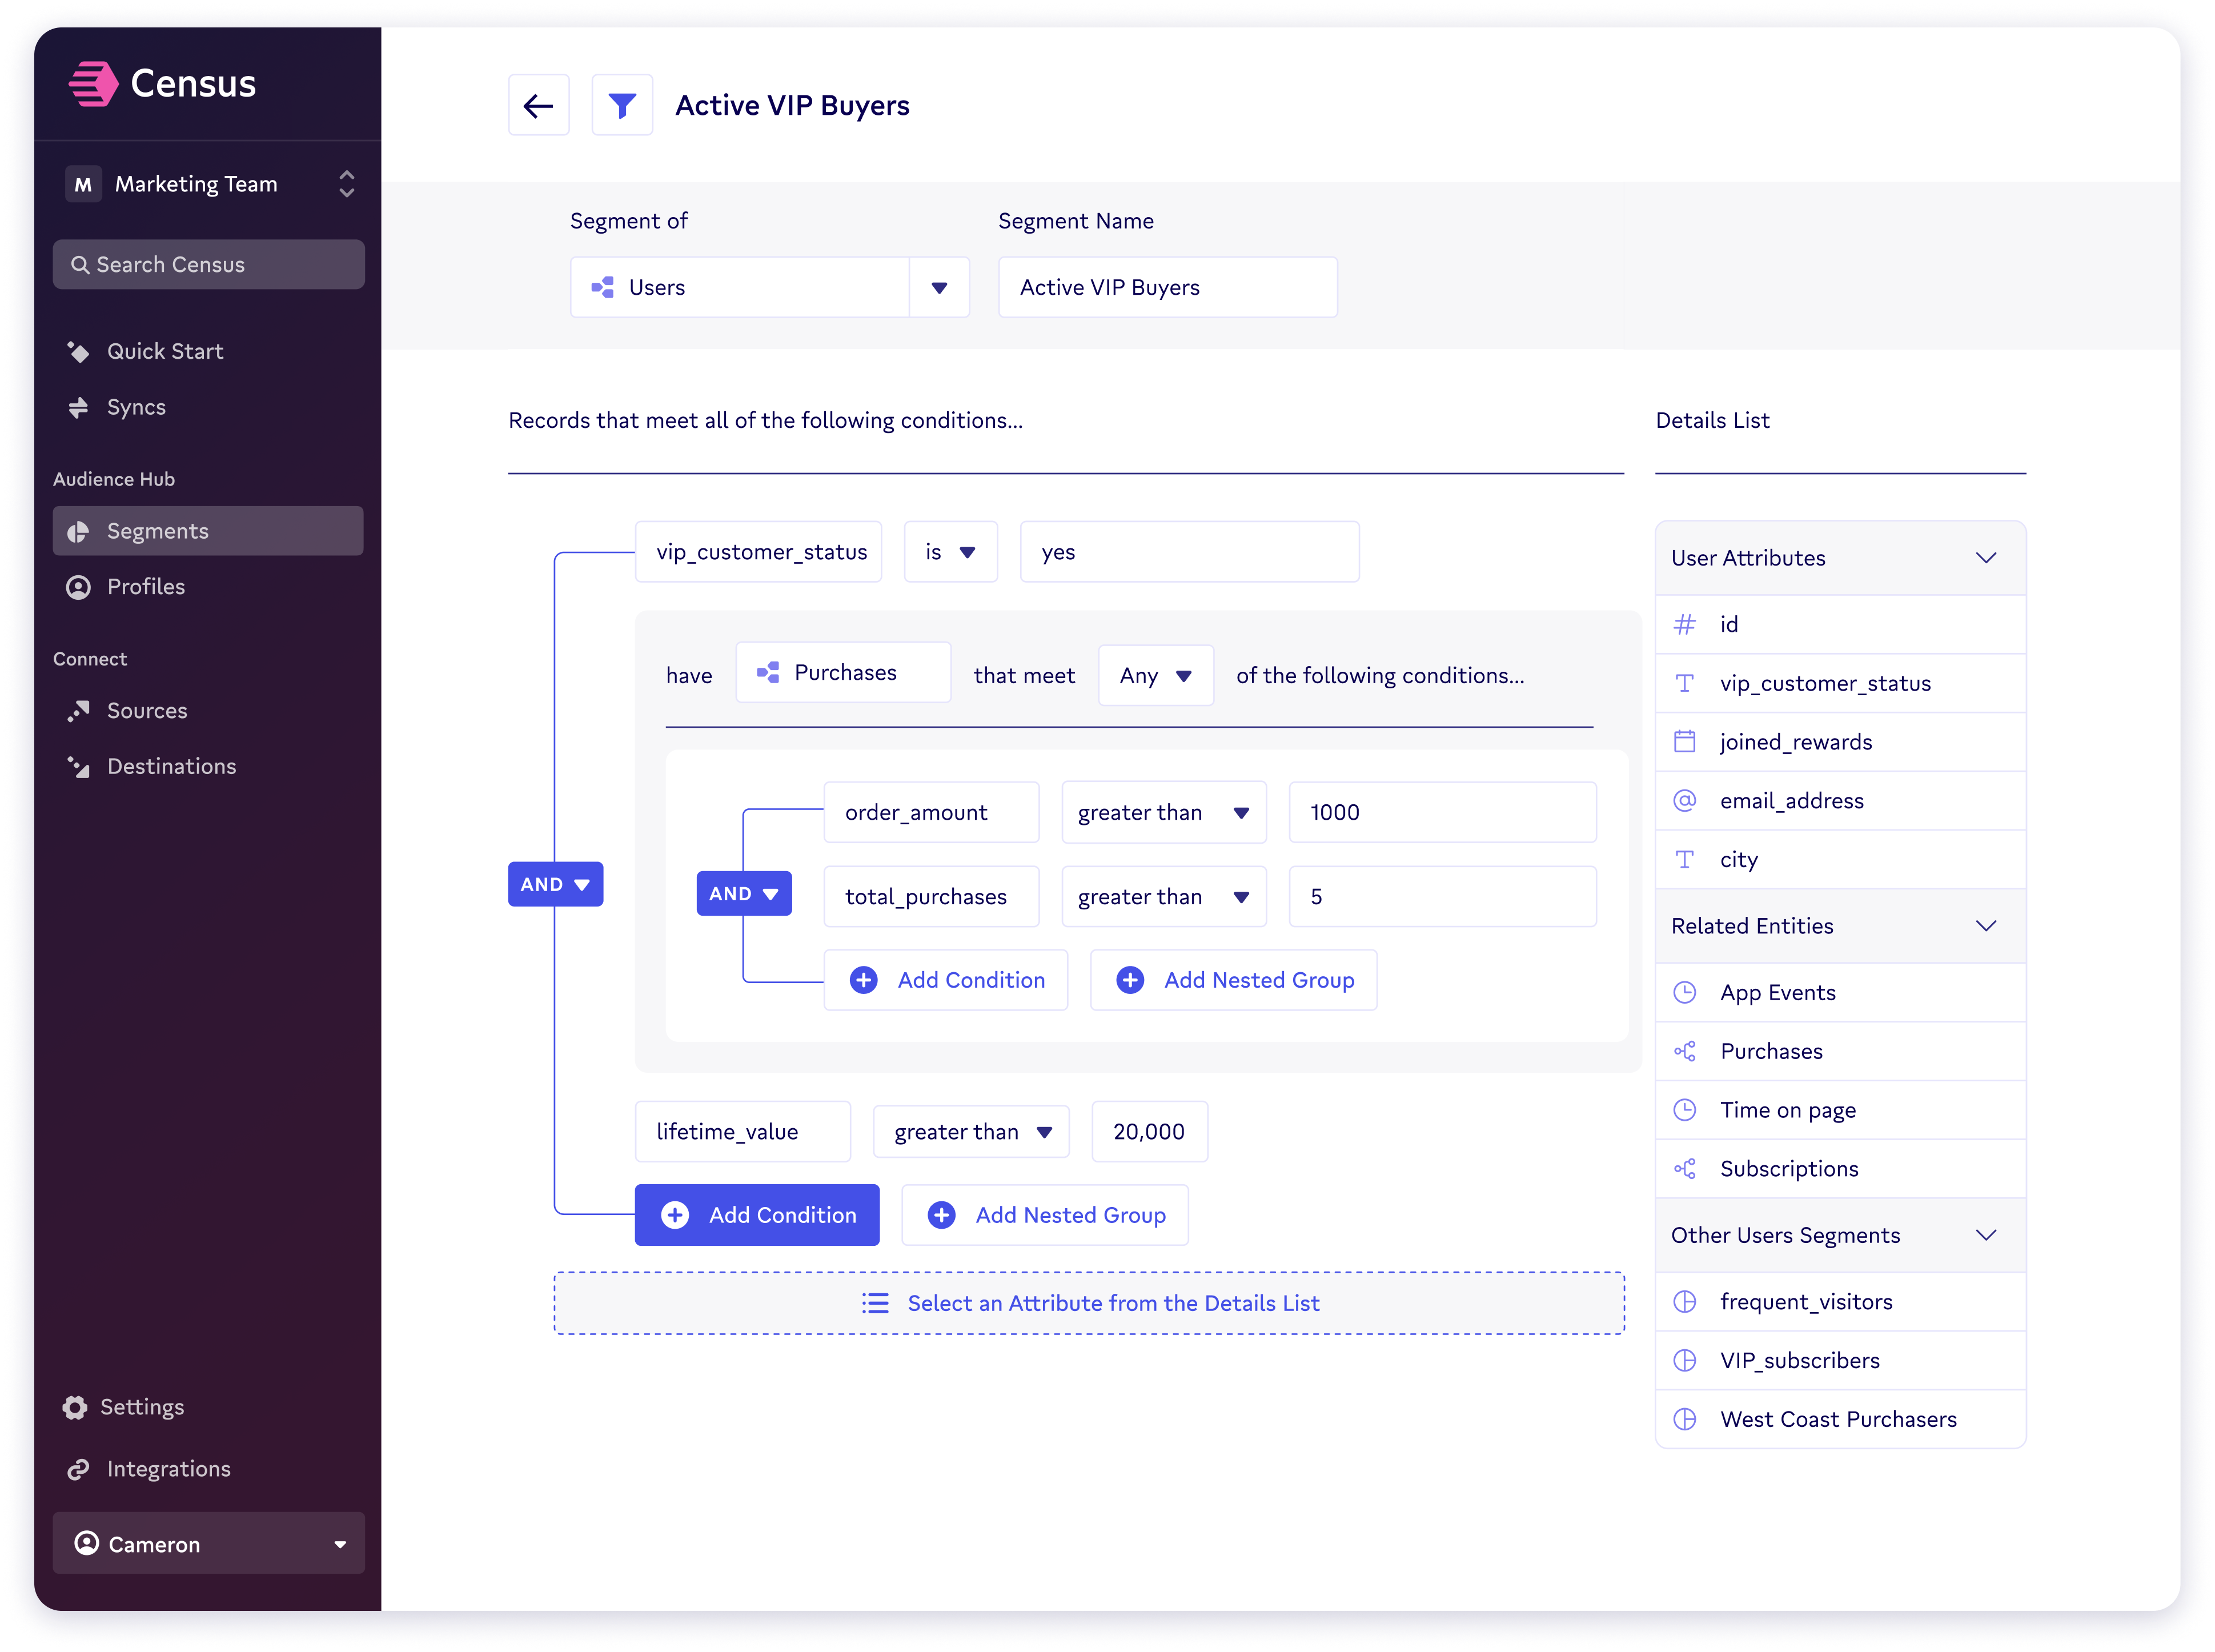The height and width of the screenshot is (1652, 2215).
Task: Open the Users segment-of dropdown
Action: tap(938, 288)
